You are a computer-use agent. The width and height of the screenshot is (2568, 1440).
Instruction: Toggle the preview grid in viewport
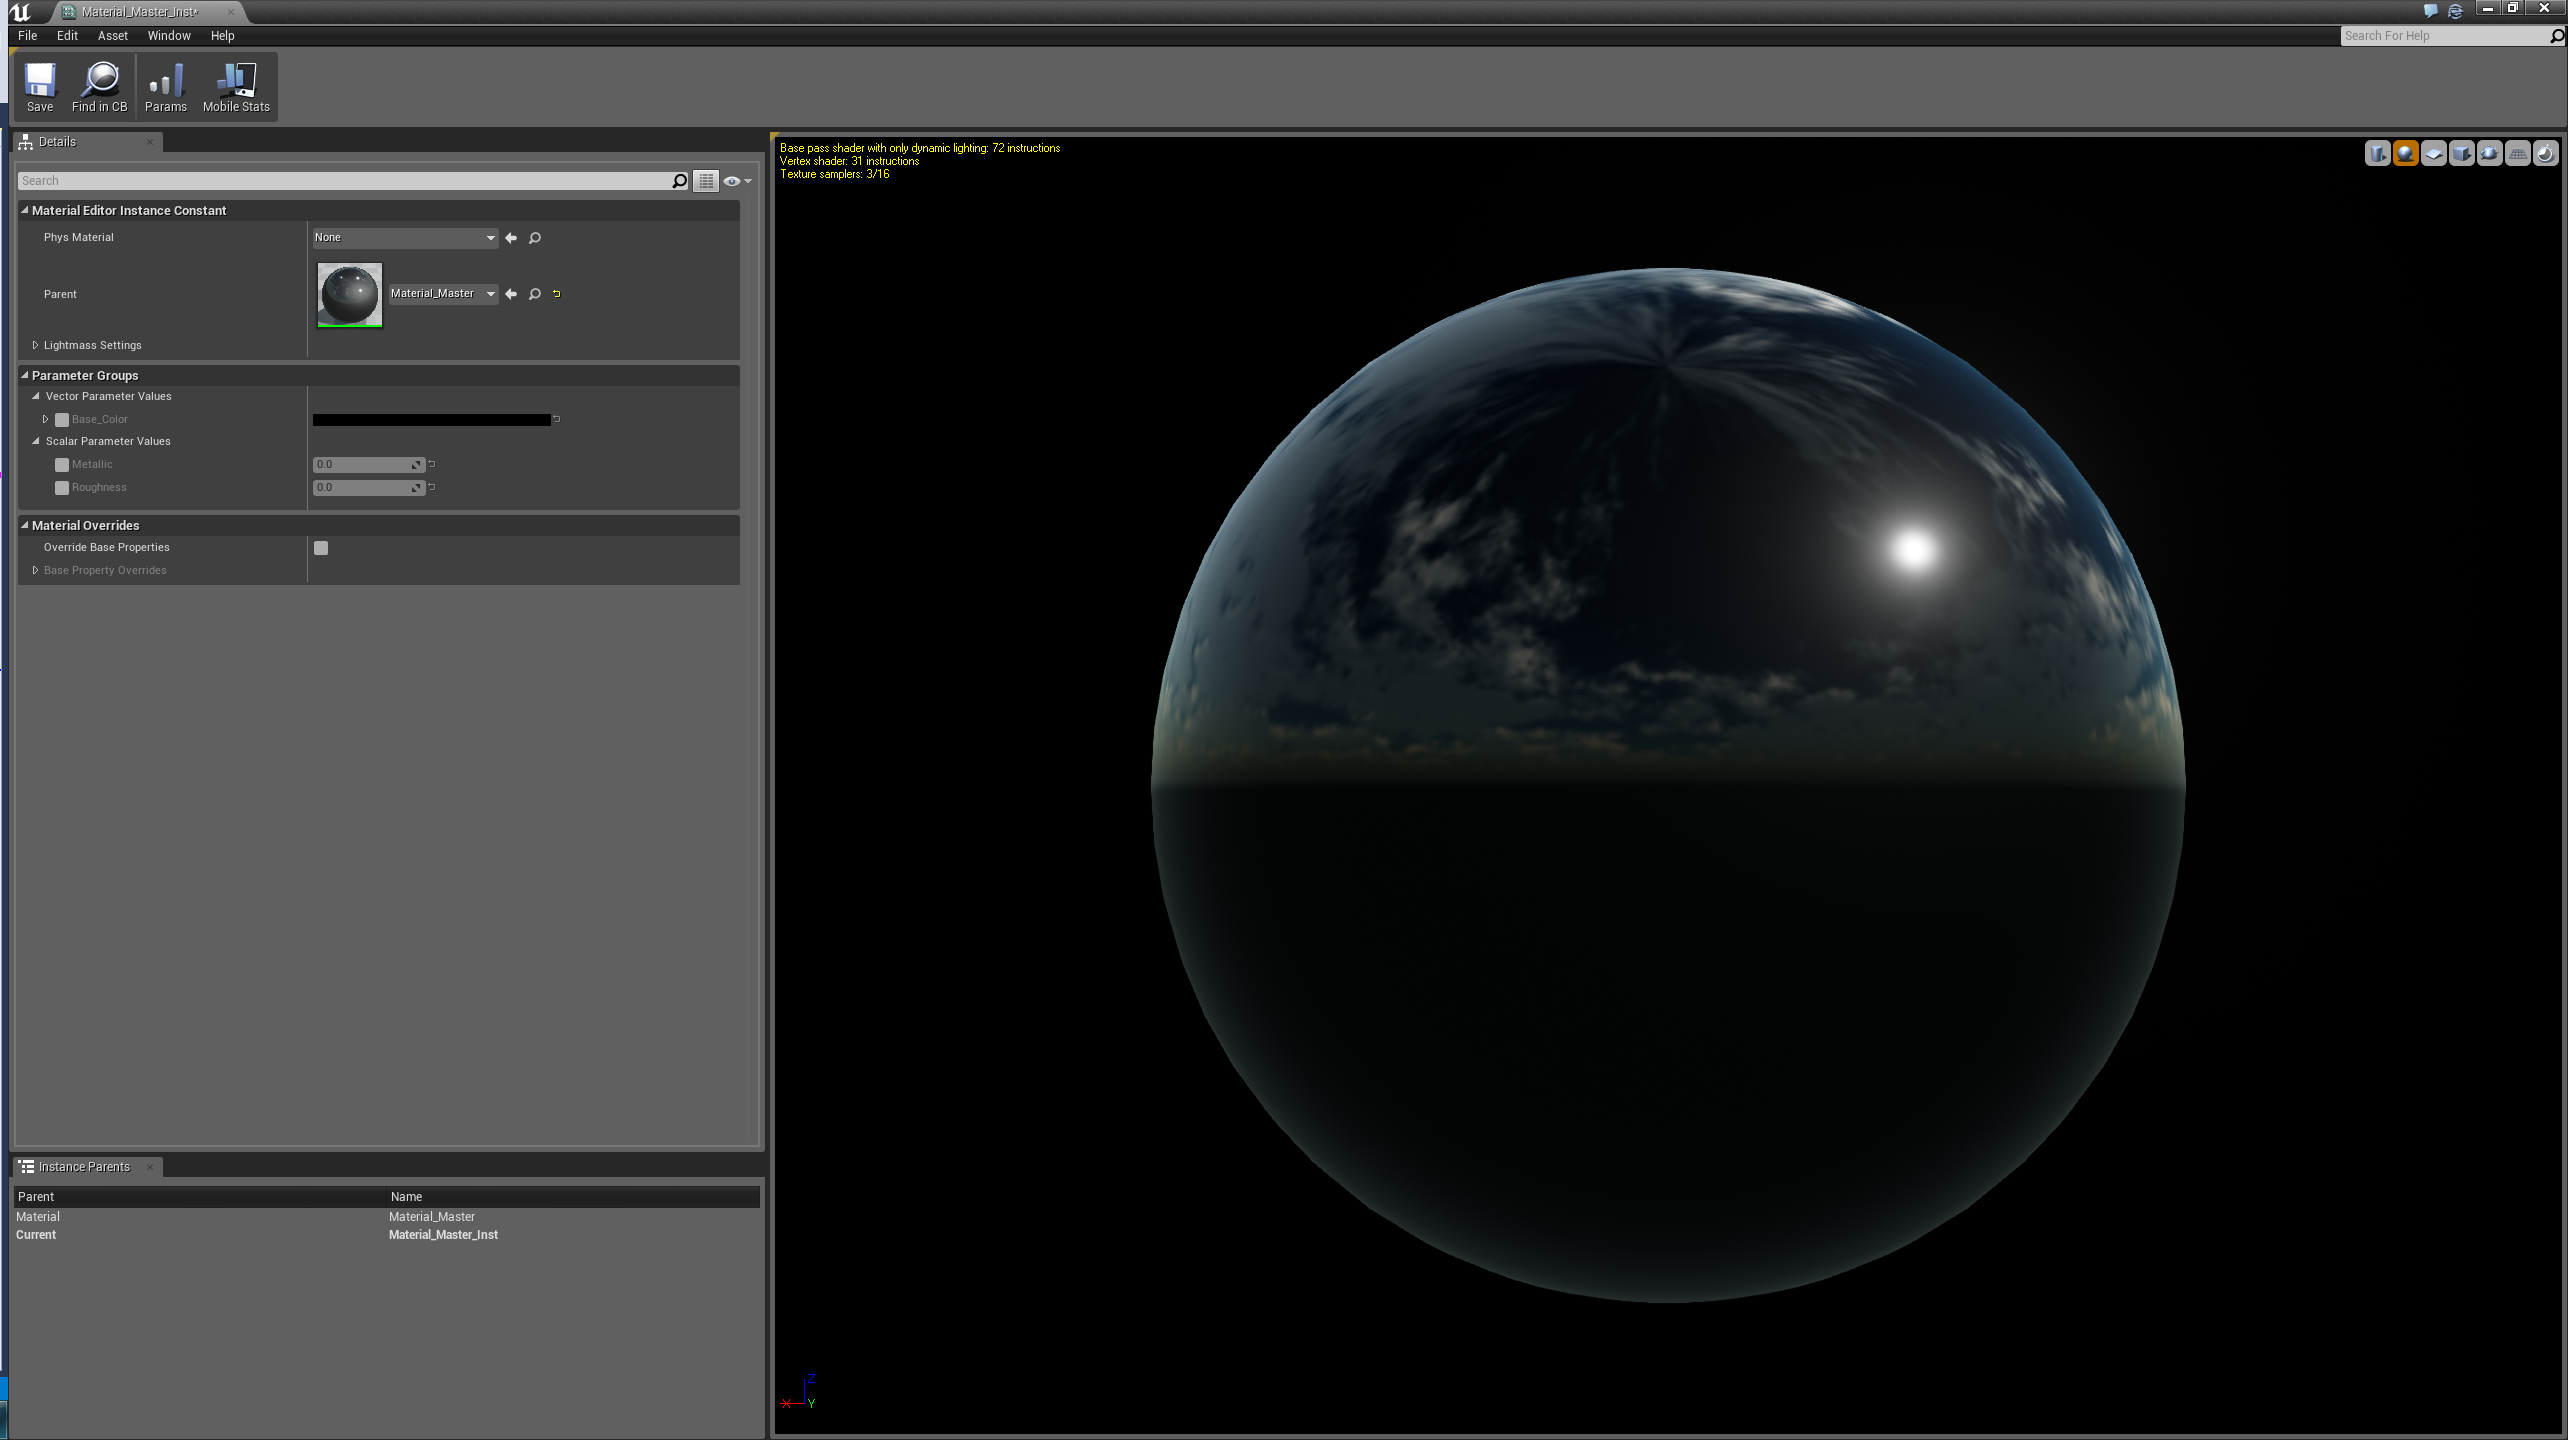point(2516,153)
